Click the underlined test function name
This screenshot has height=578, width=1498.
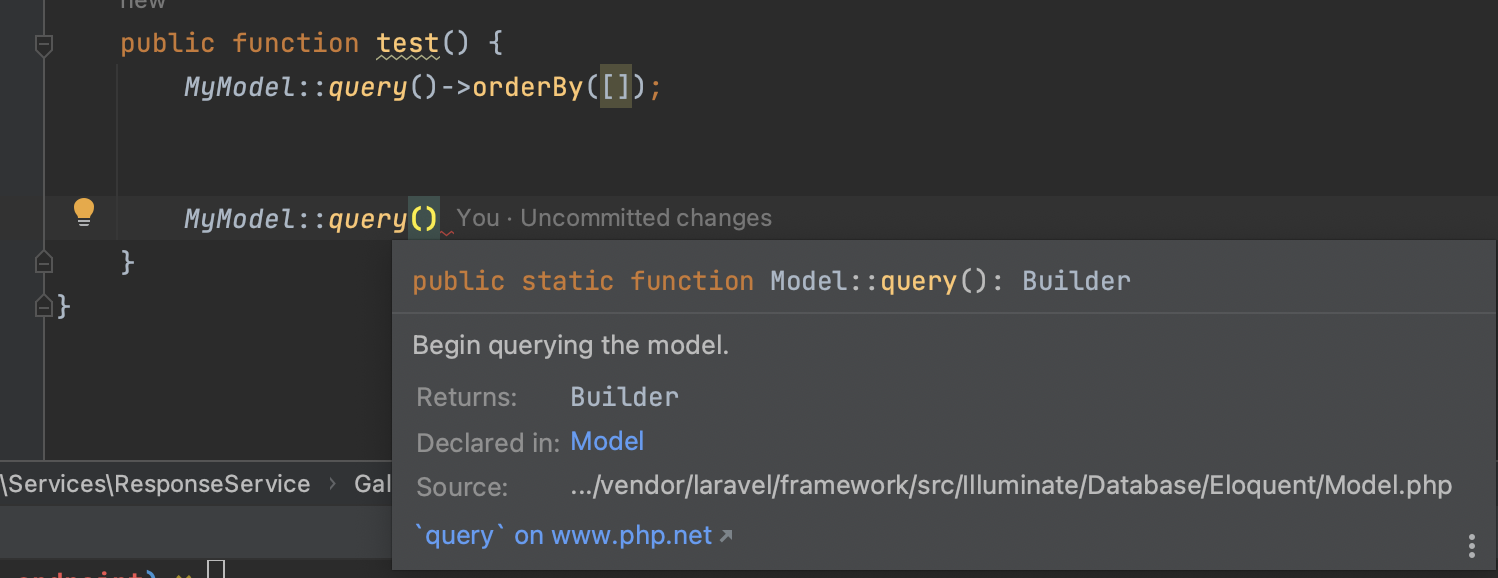[x=406, y=43]
